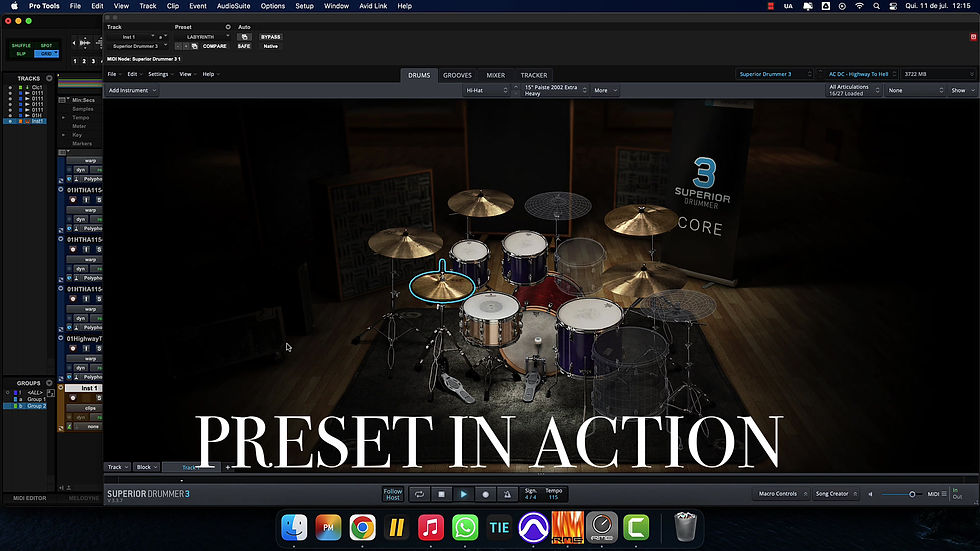Open the None dropdown next to Show
This screenshot has height=551, width=980.
[x=916, y=91]
